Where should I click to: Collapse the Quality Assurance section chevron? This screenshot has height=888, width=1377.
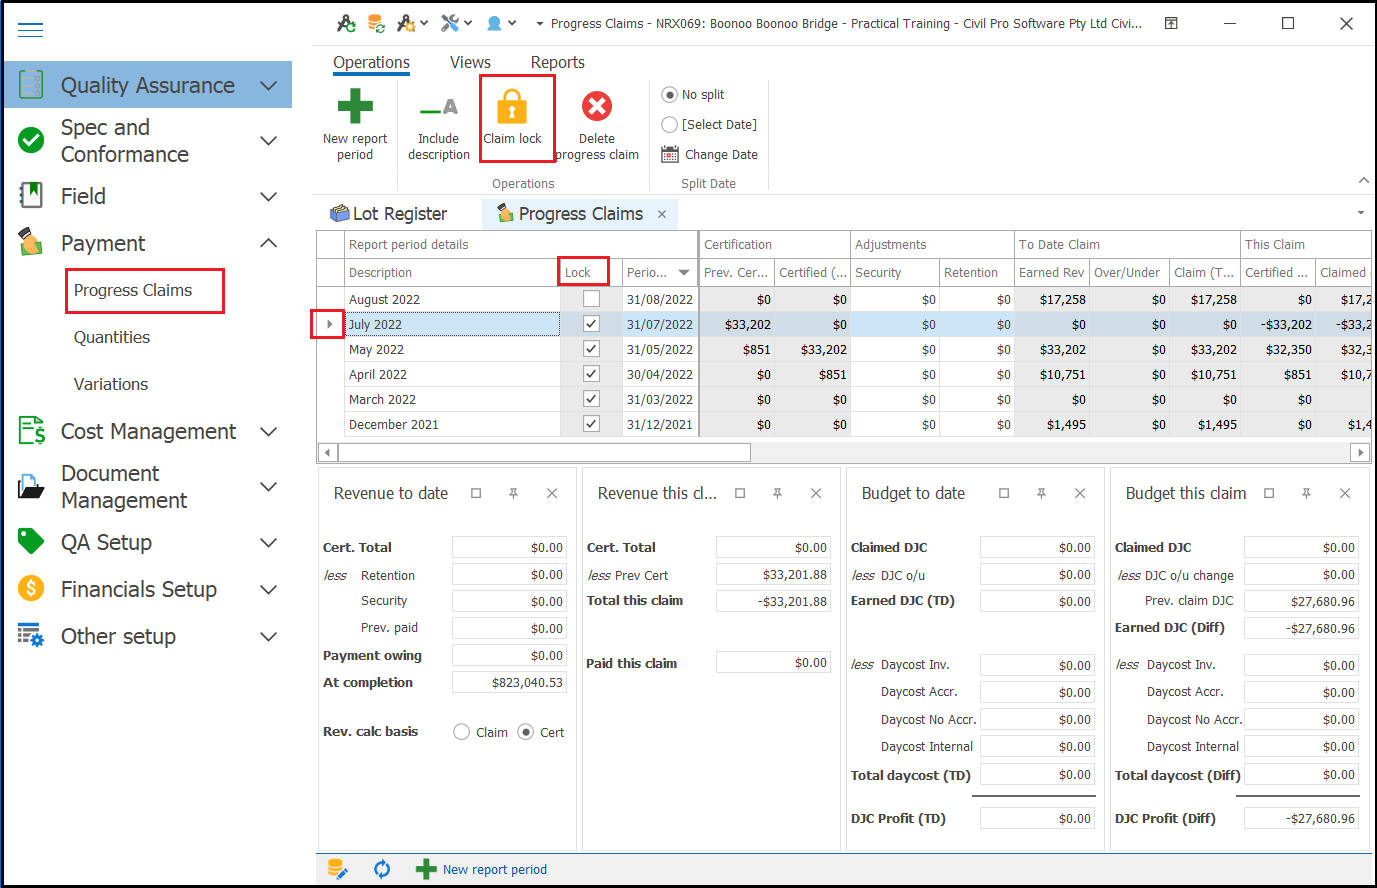click(x=268, y=86)
